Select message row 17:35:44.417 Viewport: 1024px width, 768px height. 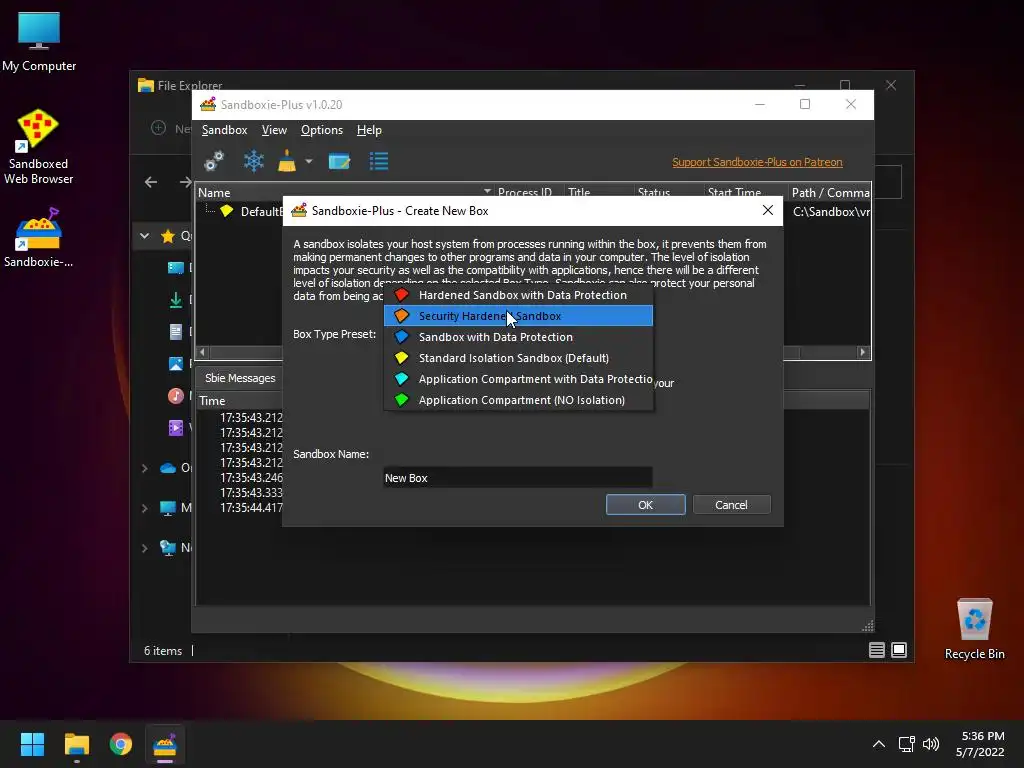251,507
